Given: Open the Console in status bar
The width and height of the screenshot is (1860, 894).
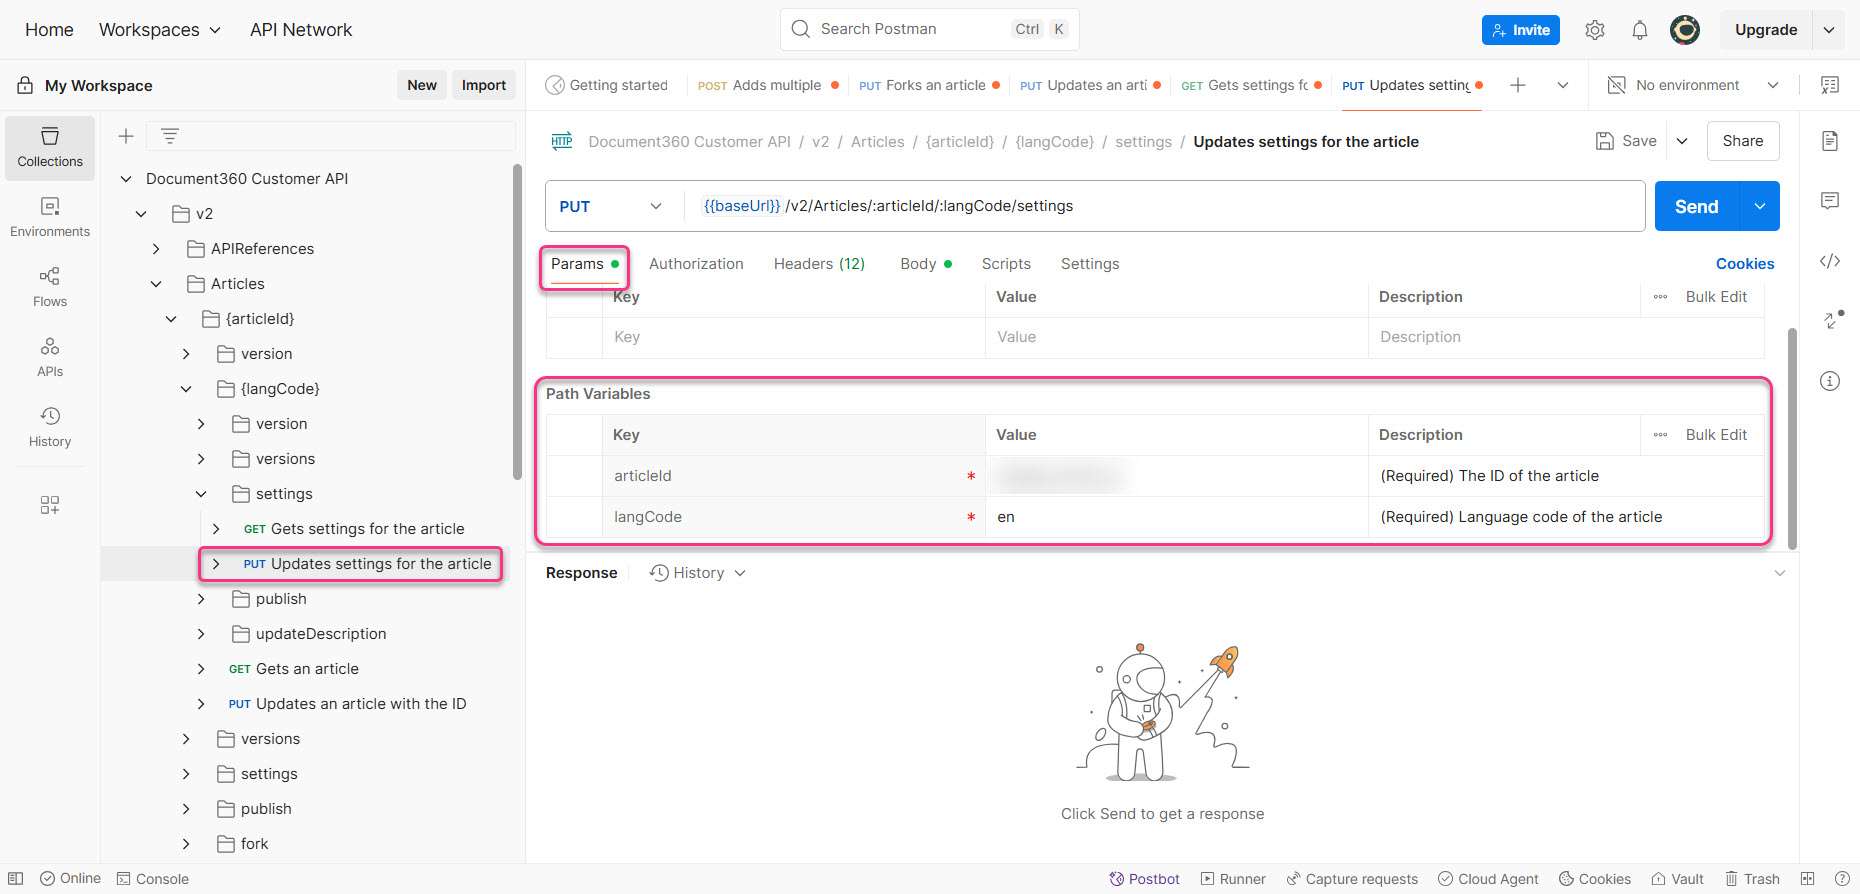Looking at the screenshot, I should pyautogui.click(x=153, y=879).
